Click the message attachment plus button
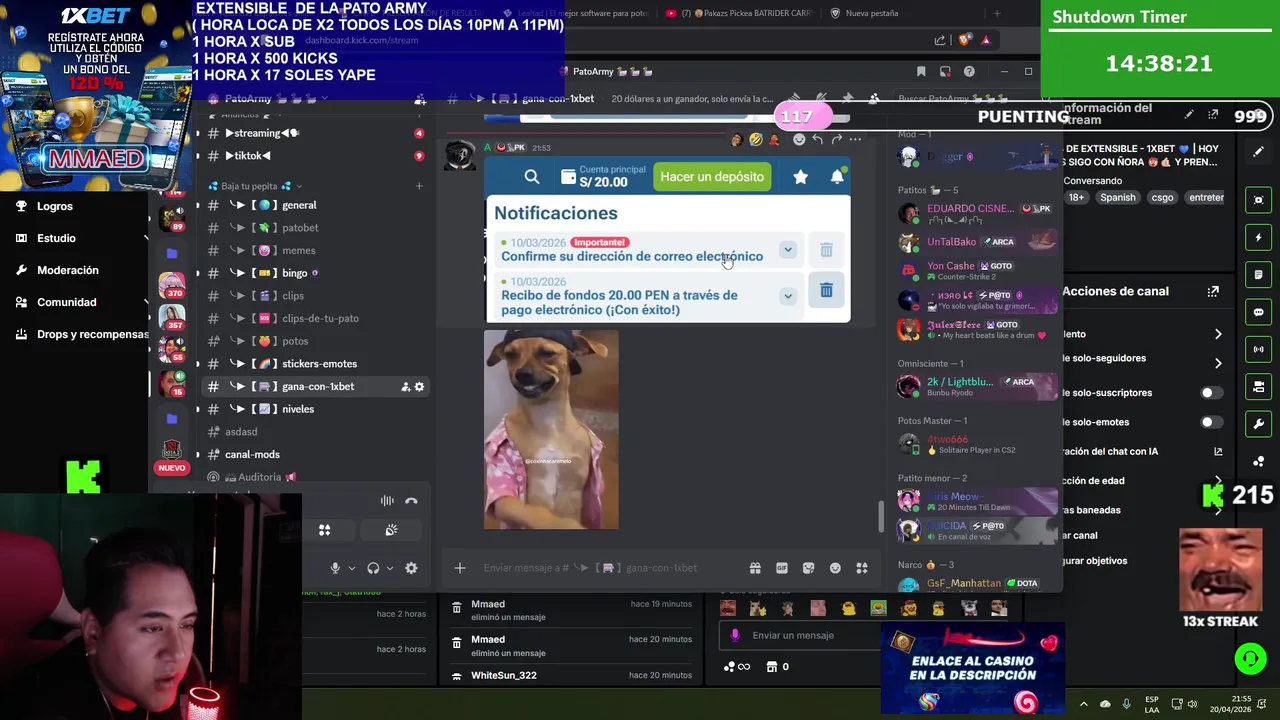Viewport: 1280px width, 720px height. [x=460, y=568]
